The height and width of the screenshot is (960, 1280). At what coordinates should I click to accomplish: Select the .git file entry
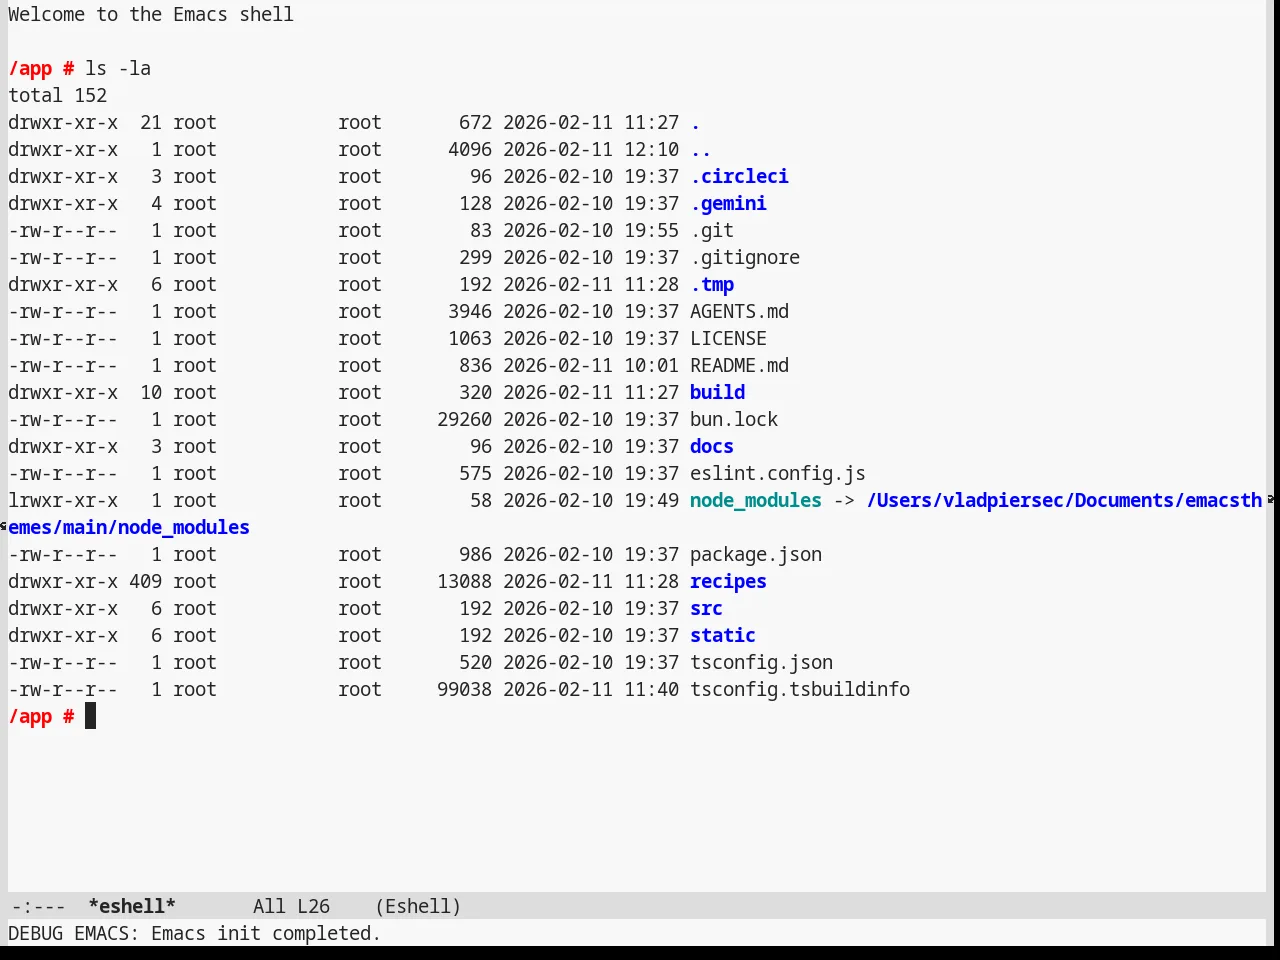(712, 230)
